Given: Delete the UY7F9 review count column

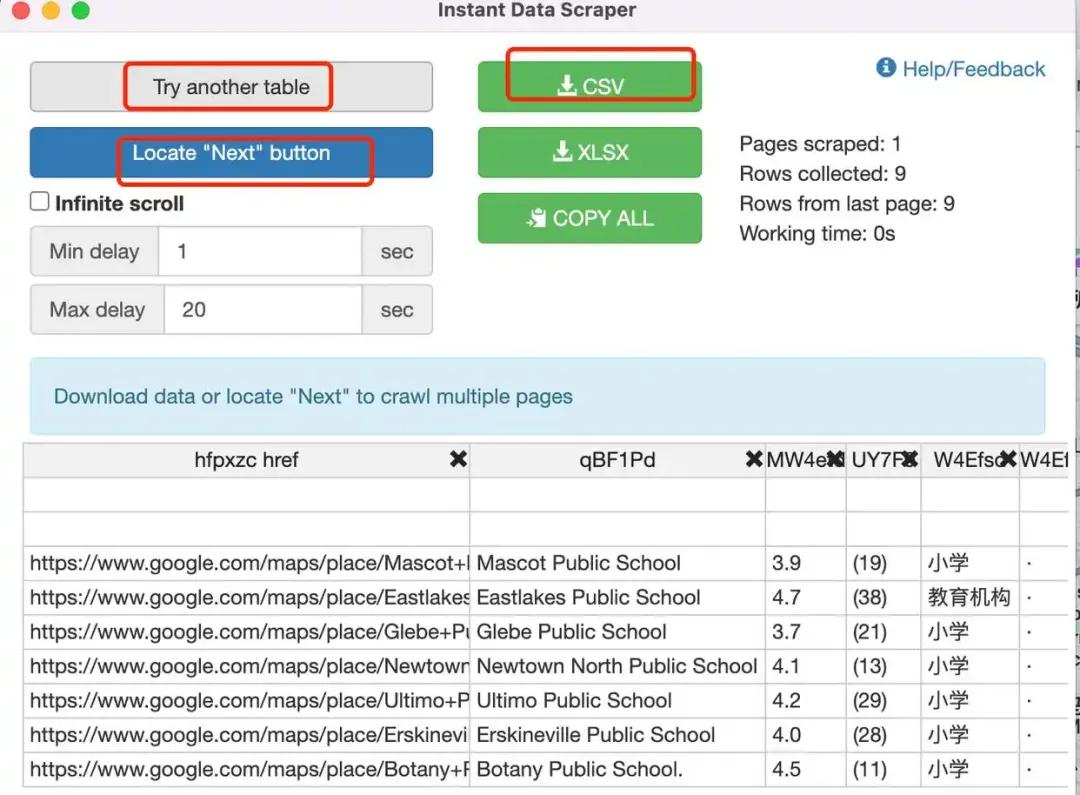Looking at the screenshot, I should click(909, 460).
